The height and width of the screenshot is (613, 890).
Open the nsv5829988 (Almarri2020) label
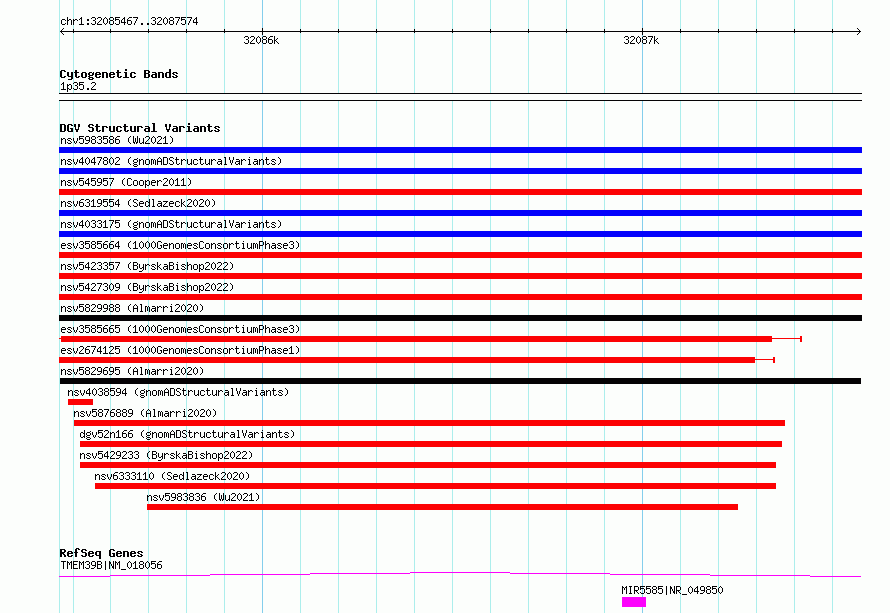pos(132,308)
